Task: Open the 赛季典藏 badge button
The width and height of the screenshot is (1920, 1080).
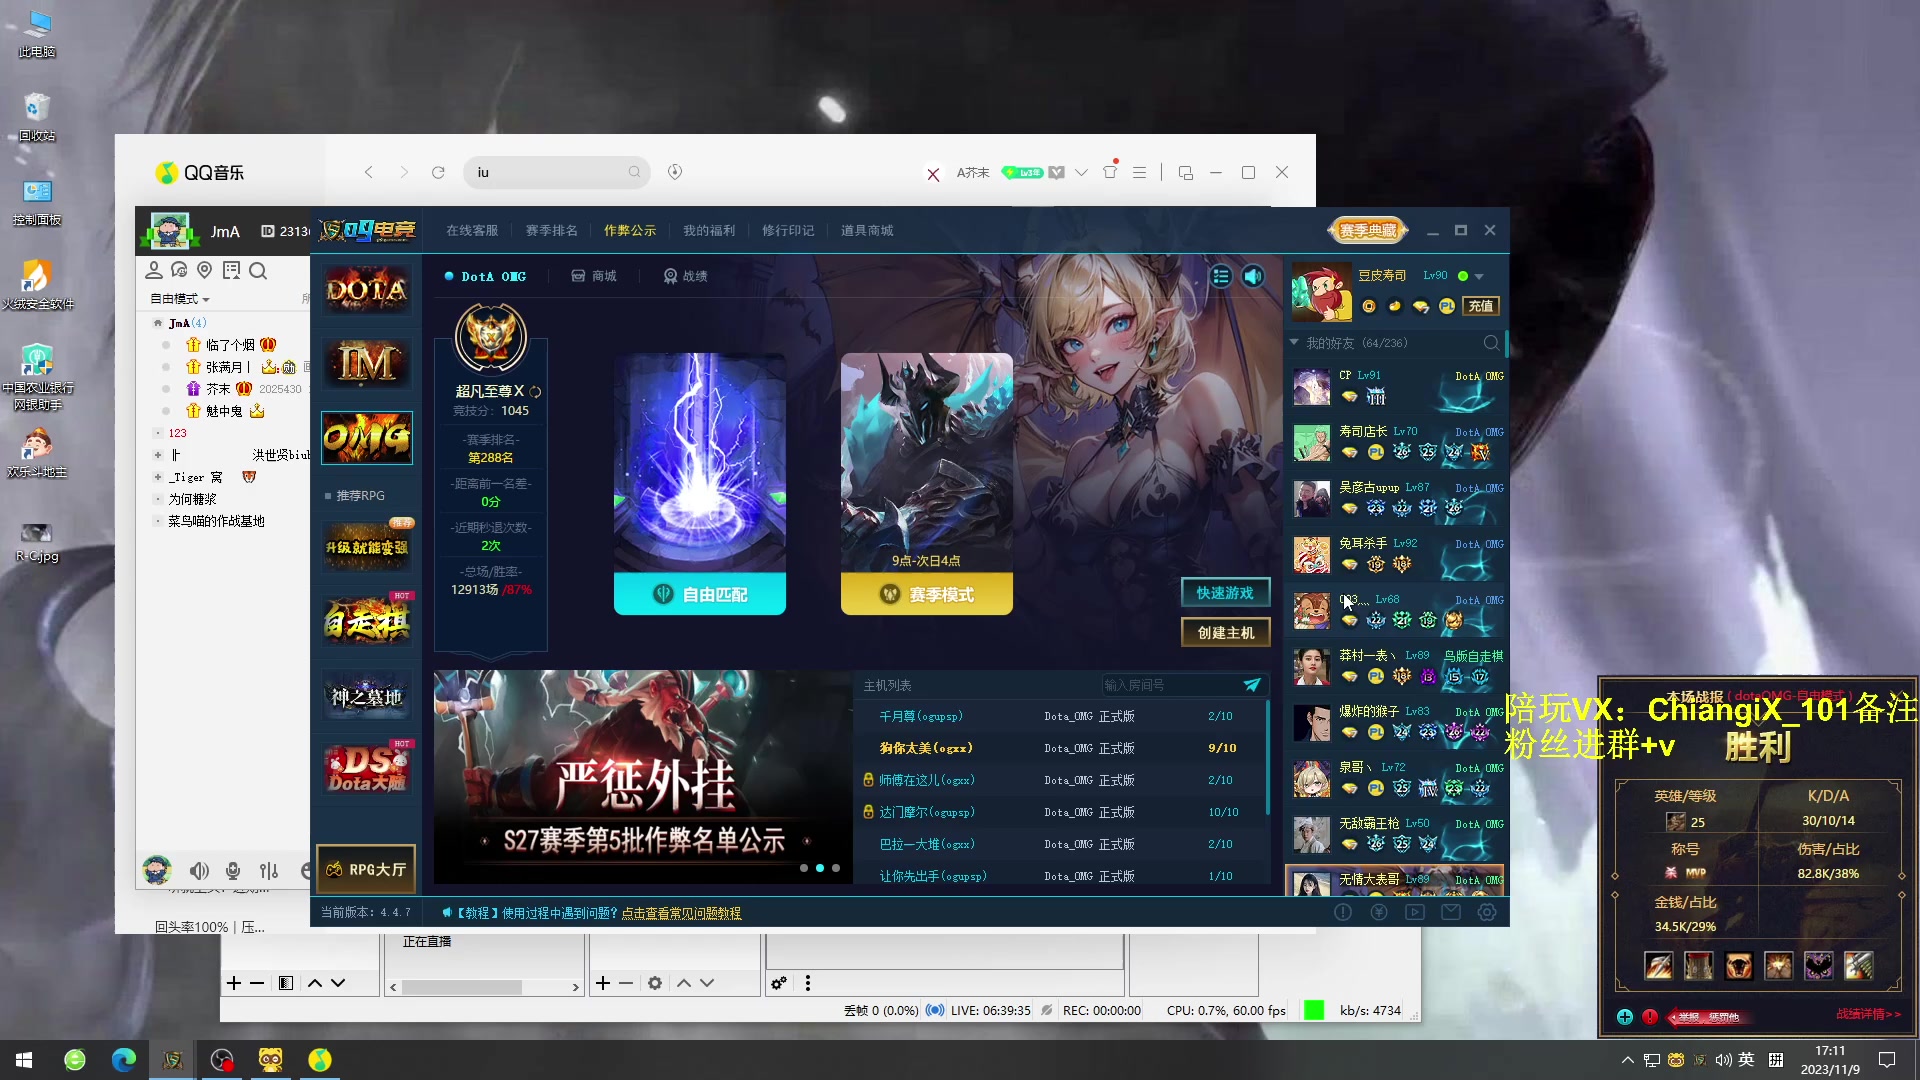Action: tap(1368, 230)
